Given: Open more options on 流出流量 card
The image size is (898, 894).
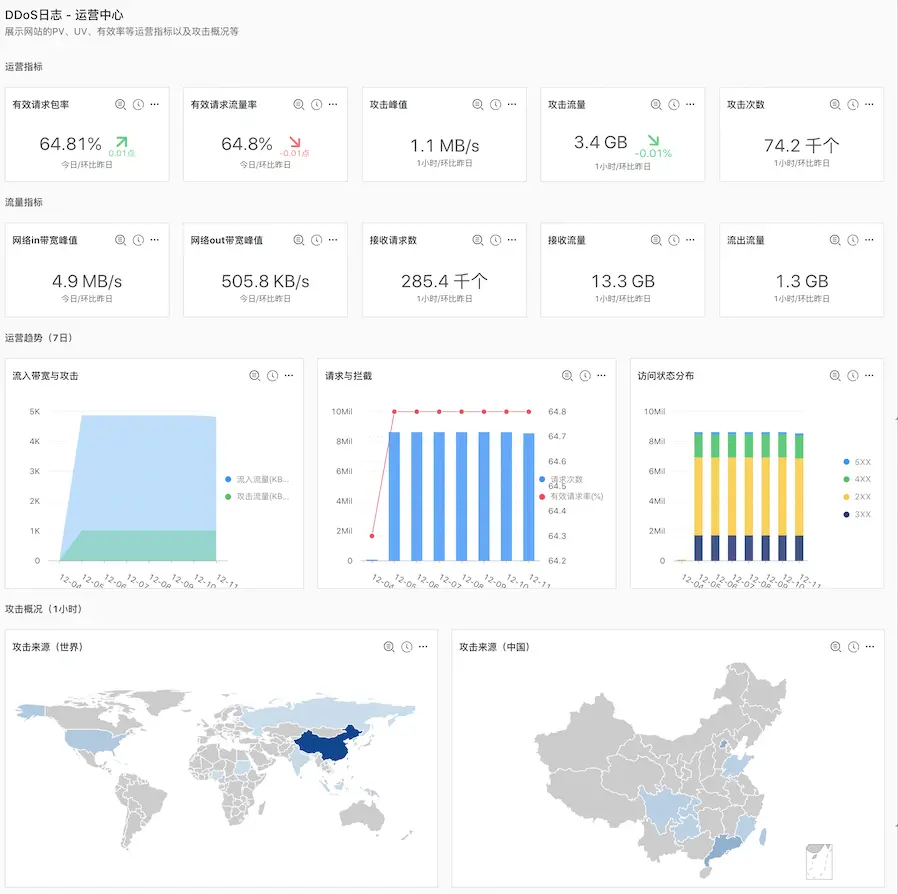Looking at the screenshot, I should [869, 240].
